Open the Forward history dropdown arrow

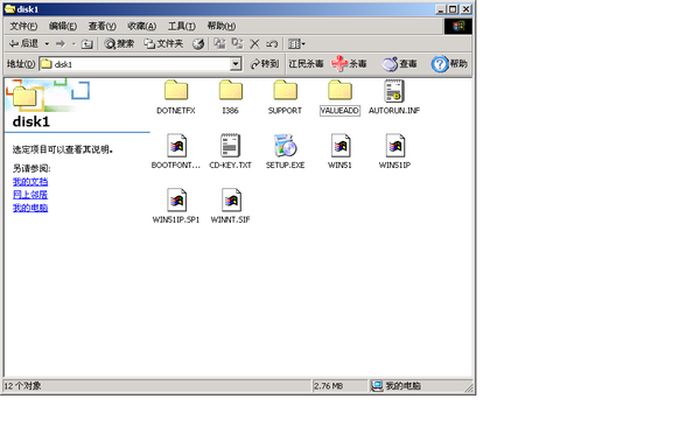tap(74, 44)
